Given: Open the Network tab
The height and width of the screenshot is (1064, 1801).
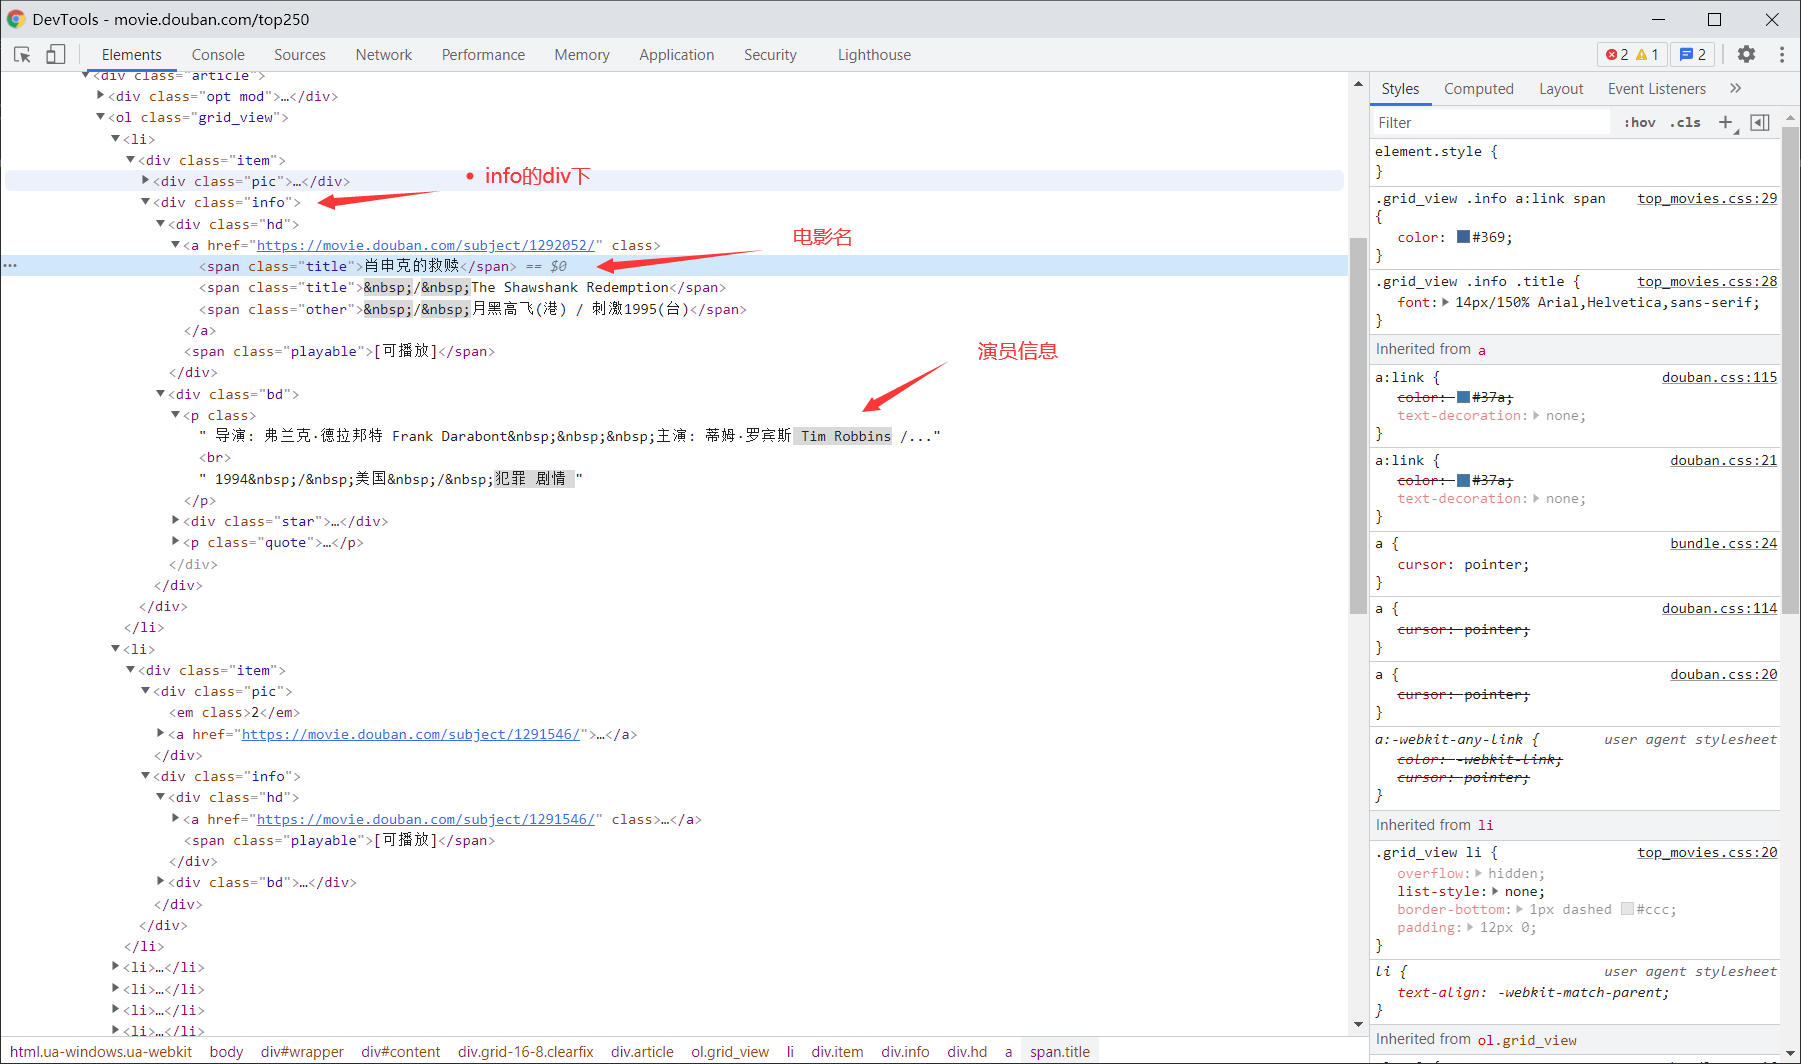Looking at the screenshot, I should 384,55.
